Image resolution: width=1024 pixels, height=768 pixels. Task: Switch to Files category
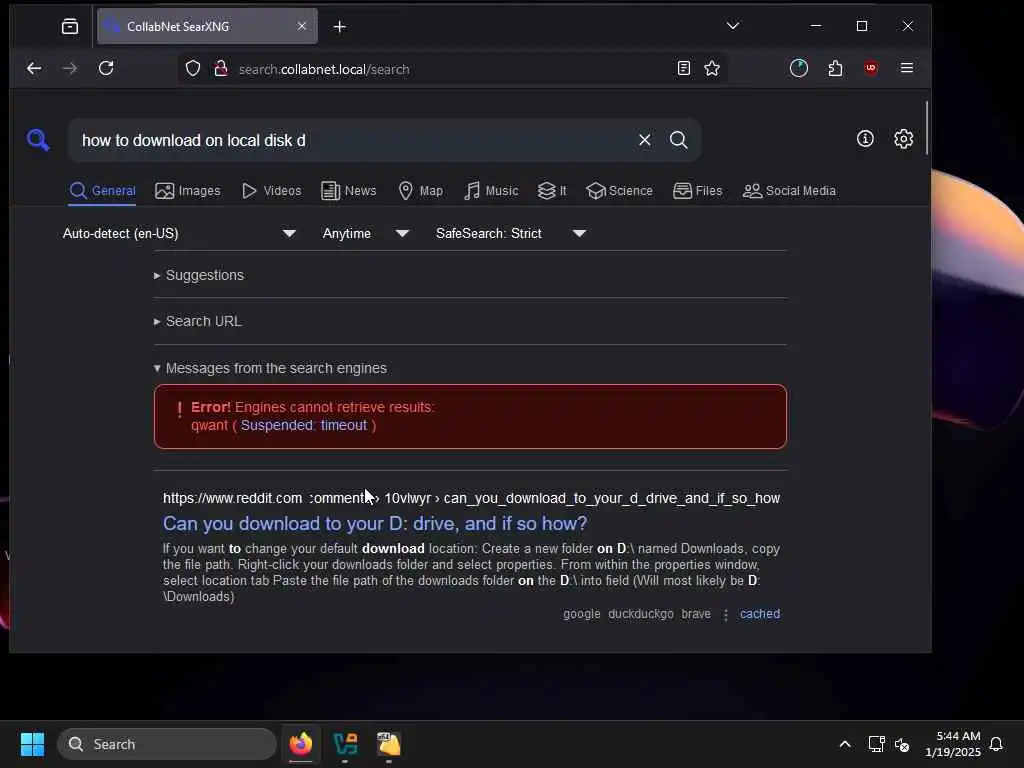tap(697, 191)
